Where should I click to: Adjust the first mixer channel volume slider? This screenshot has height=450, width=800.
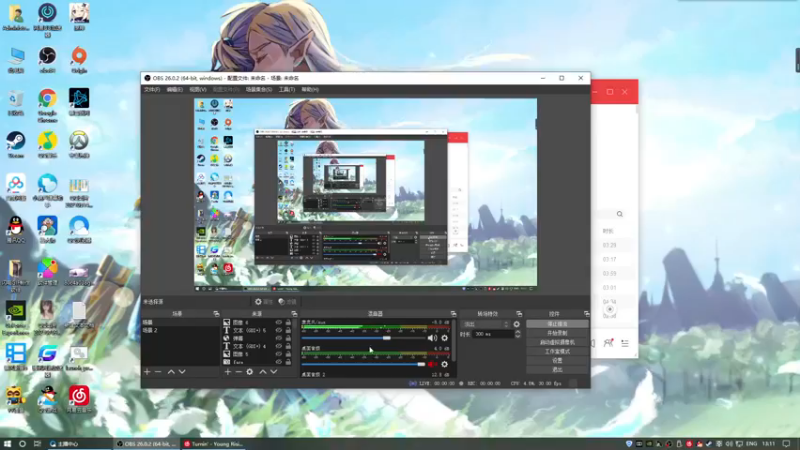(363, 338)
